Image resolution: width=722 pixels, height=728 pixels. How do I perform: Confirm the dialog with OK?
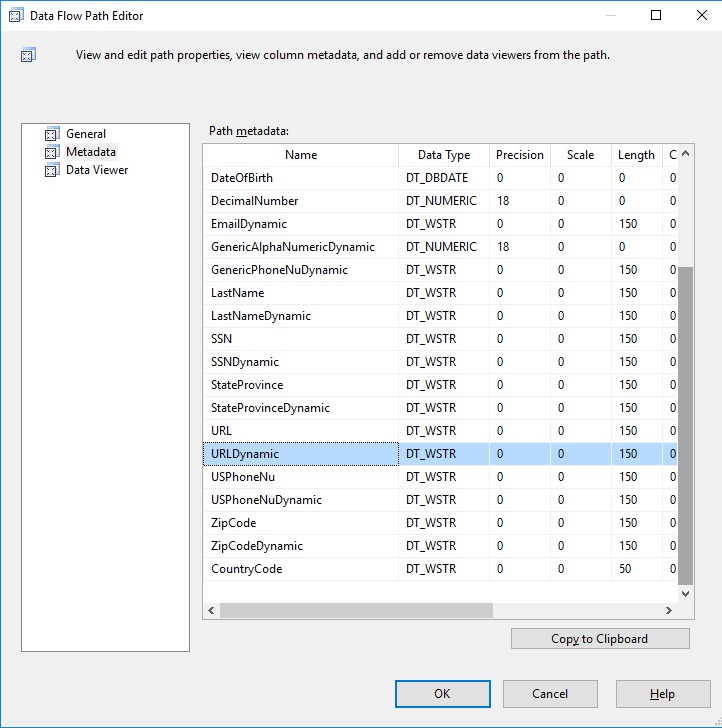(x=442, y=694)
